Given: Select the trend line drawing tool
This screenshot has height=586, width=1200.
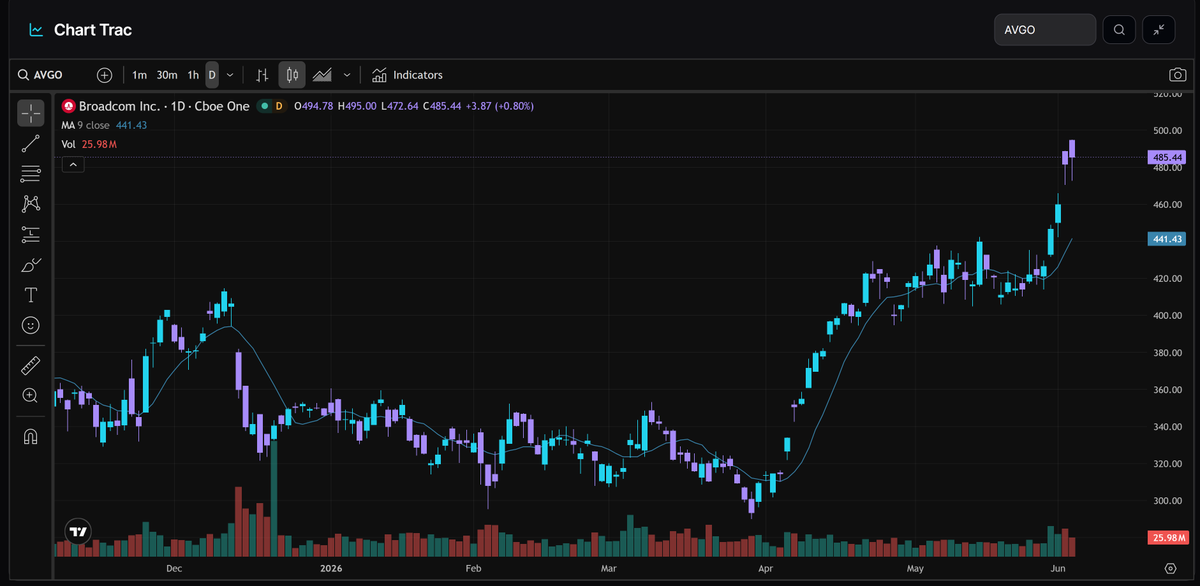Looking at the screenshot, I should click(31, 143).
